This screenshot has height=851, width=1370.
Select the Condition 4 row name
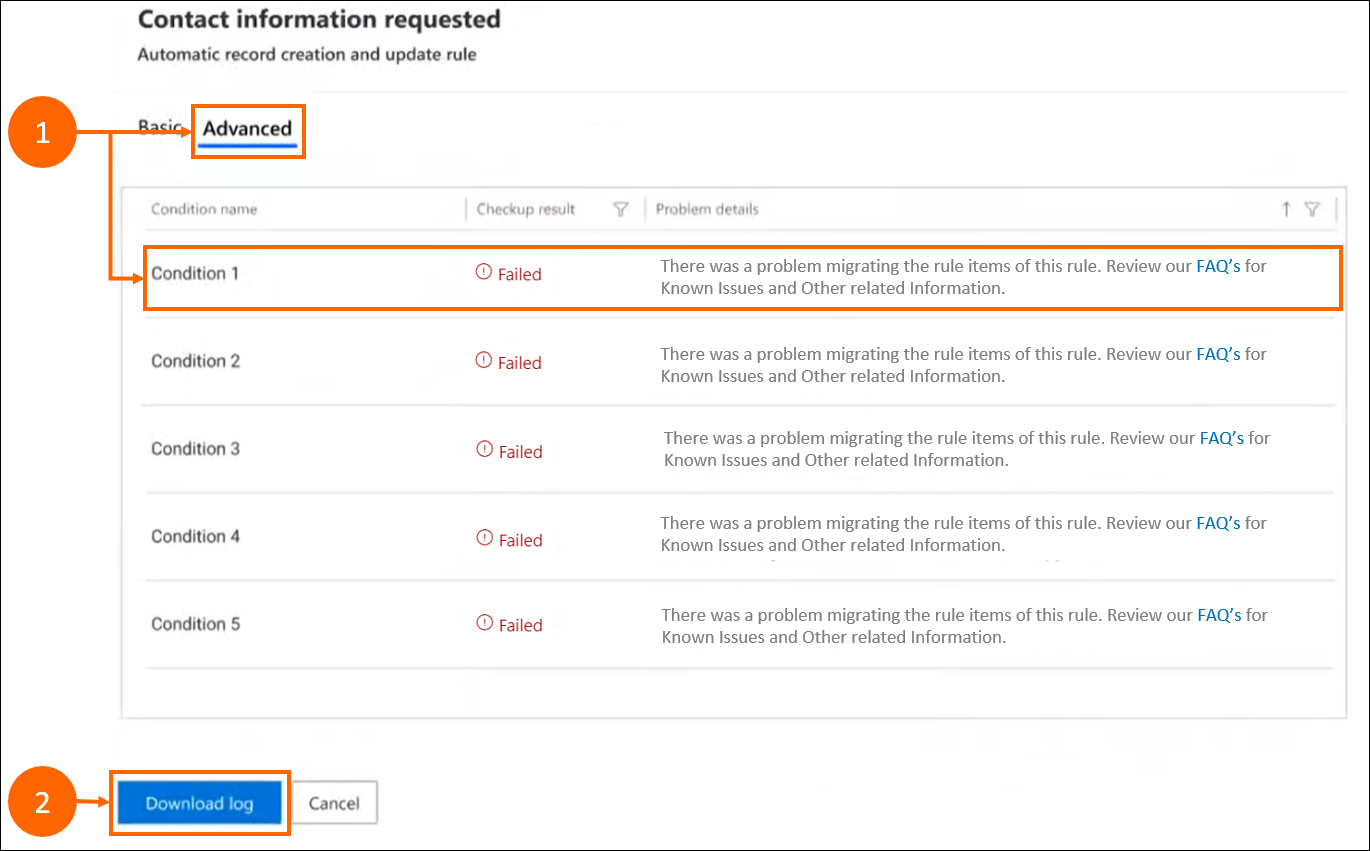[195, 537]
